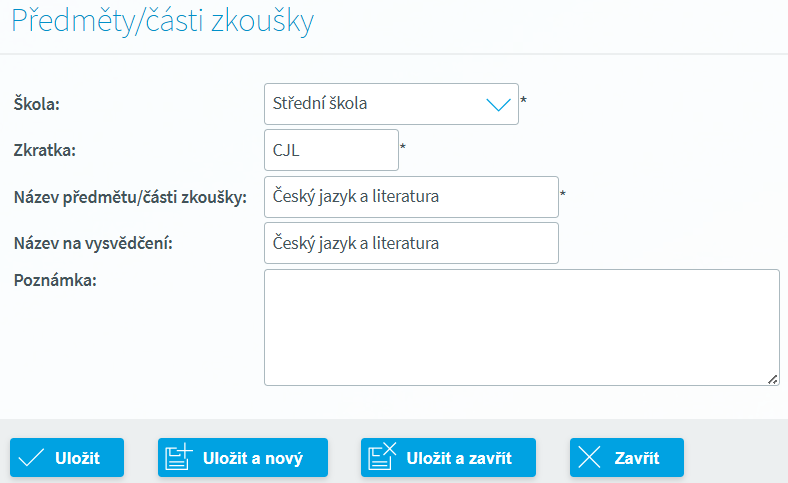The width and height of the screenshot is (788, 483).
Task: Click the Název předmětu/části zkoušky: label
Action: pyautogui.click(x=130, y=198)
